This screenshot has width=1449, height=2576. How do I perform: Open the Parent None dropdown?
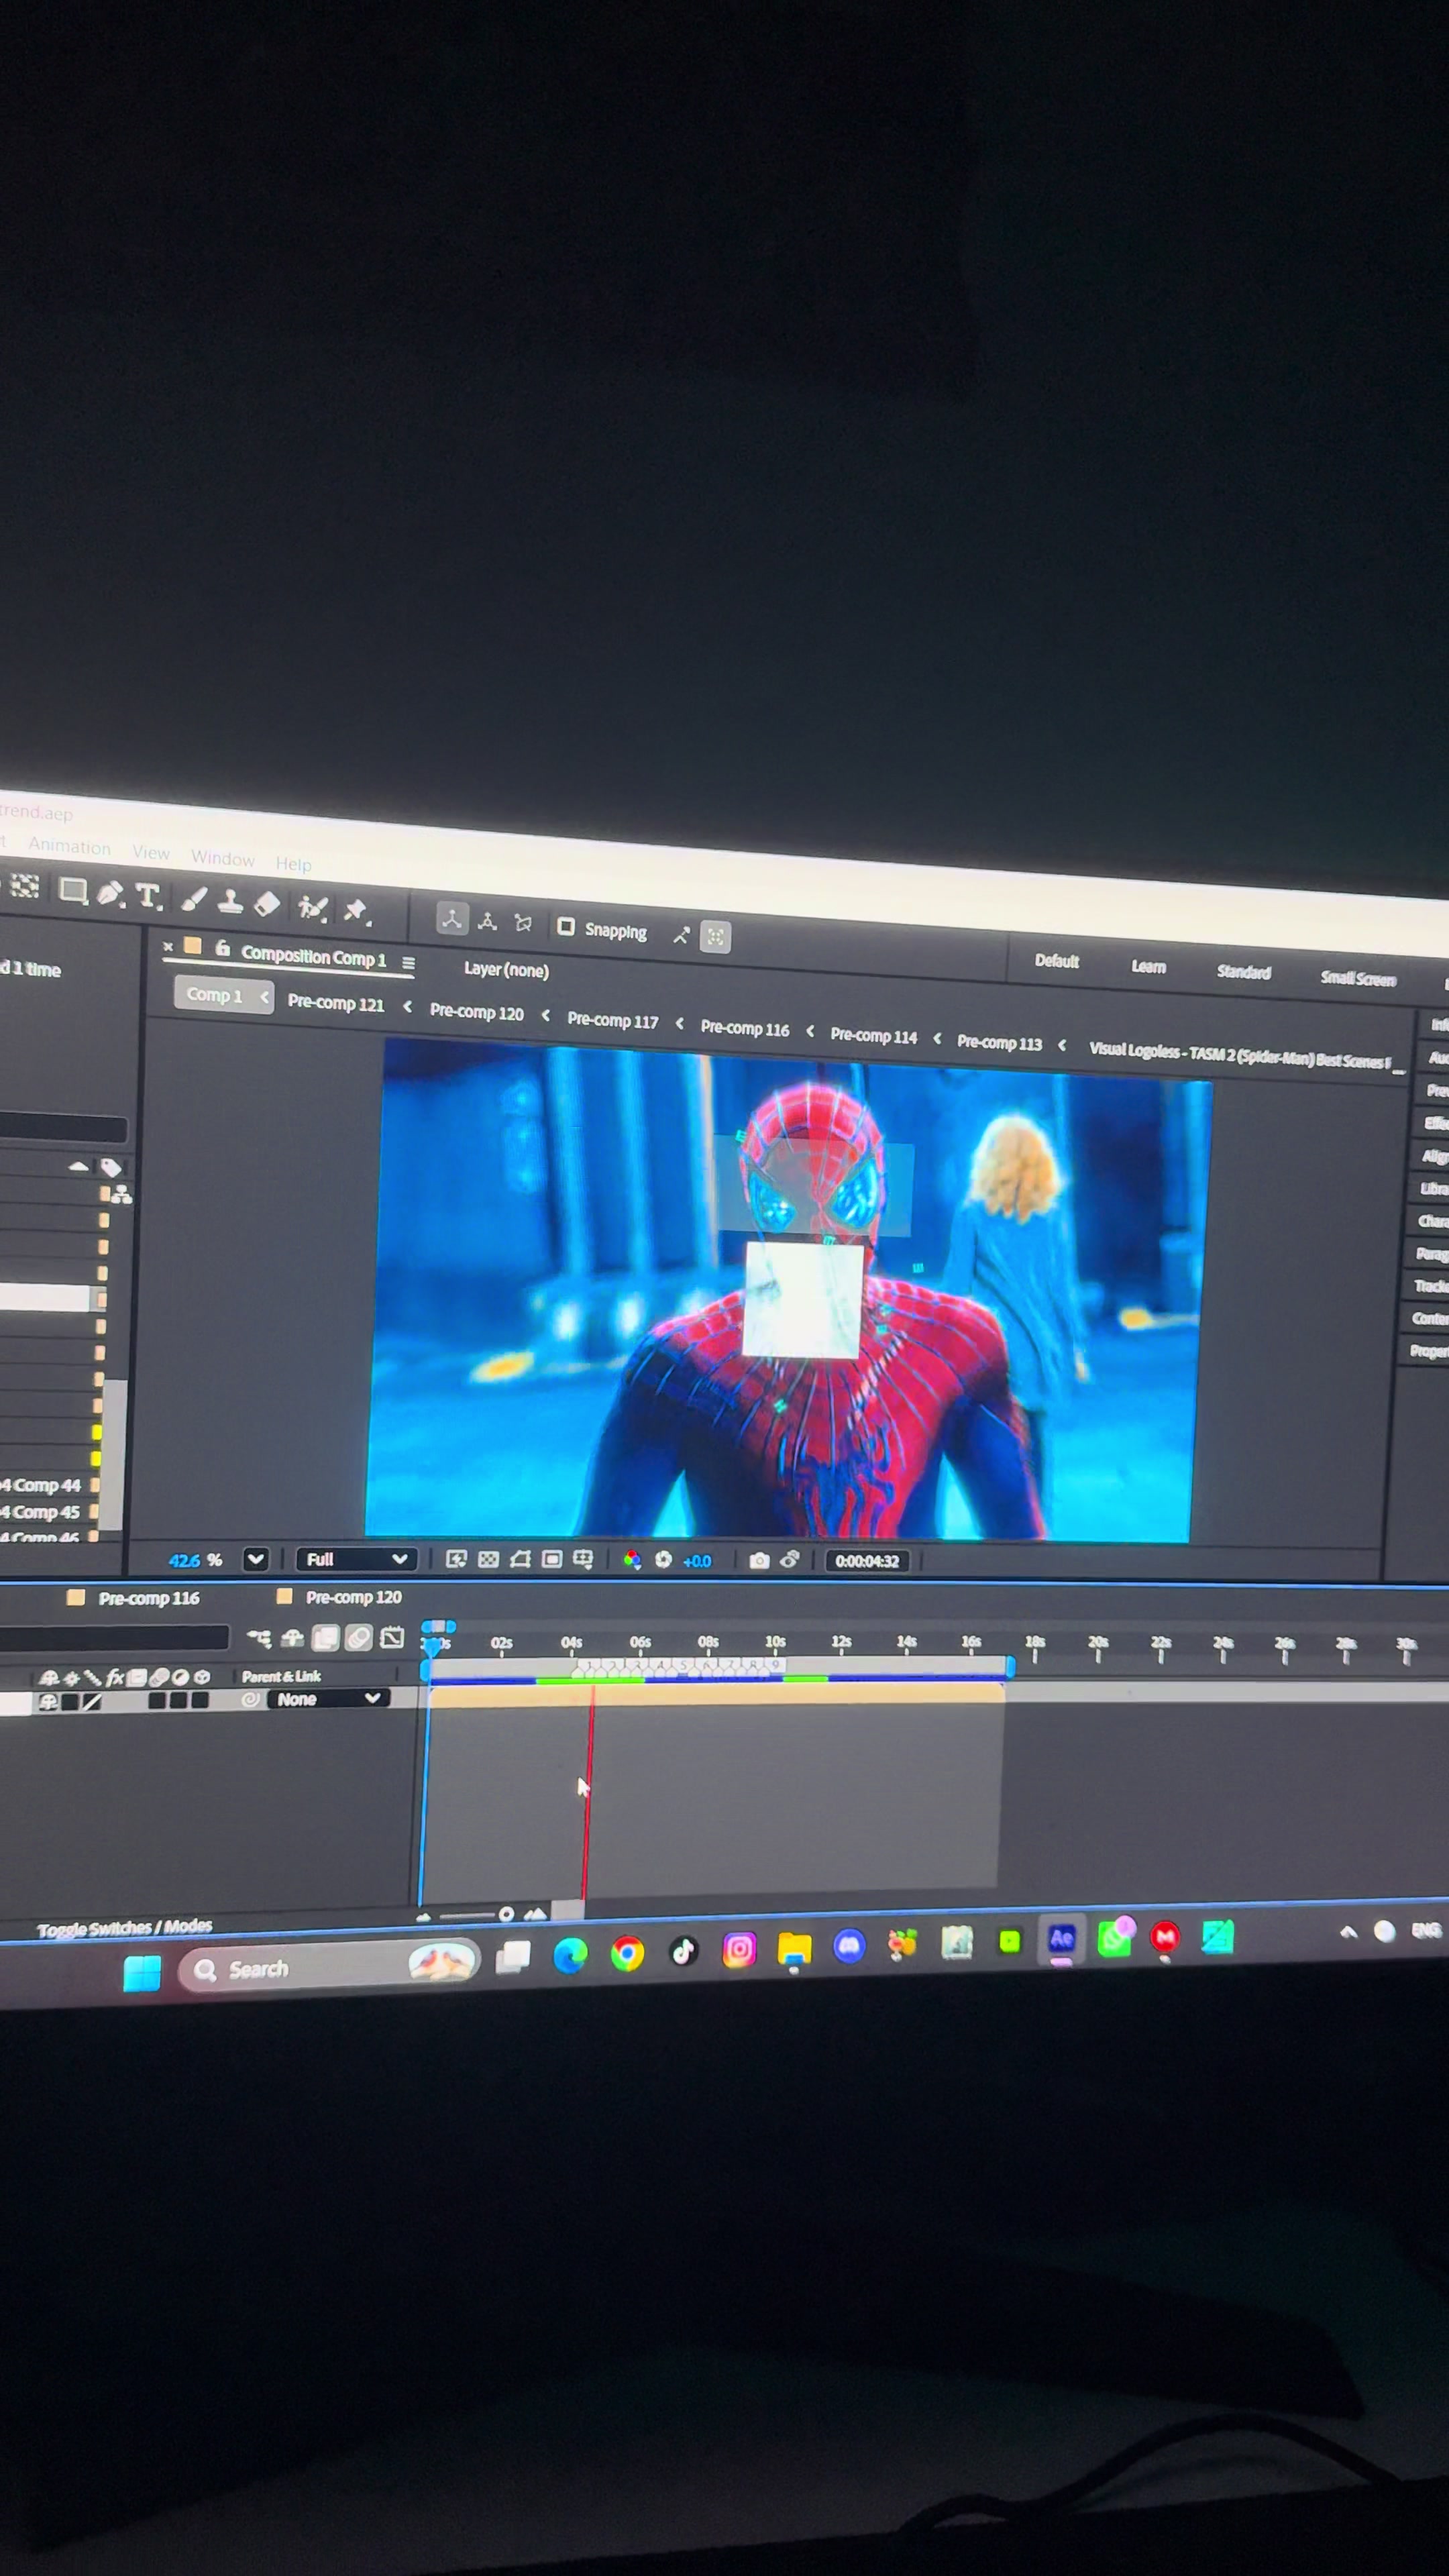(328, 1699)
